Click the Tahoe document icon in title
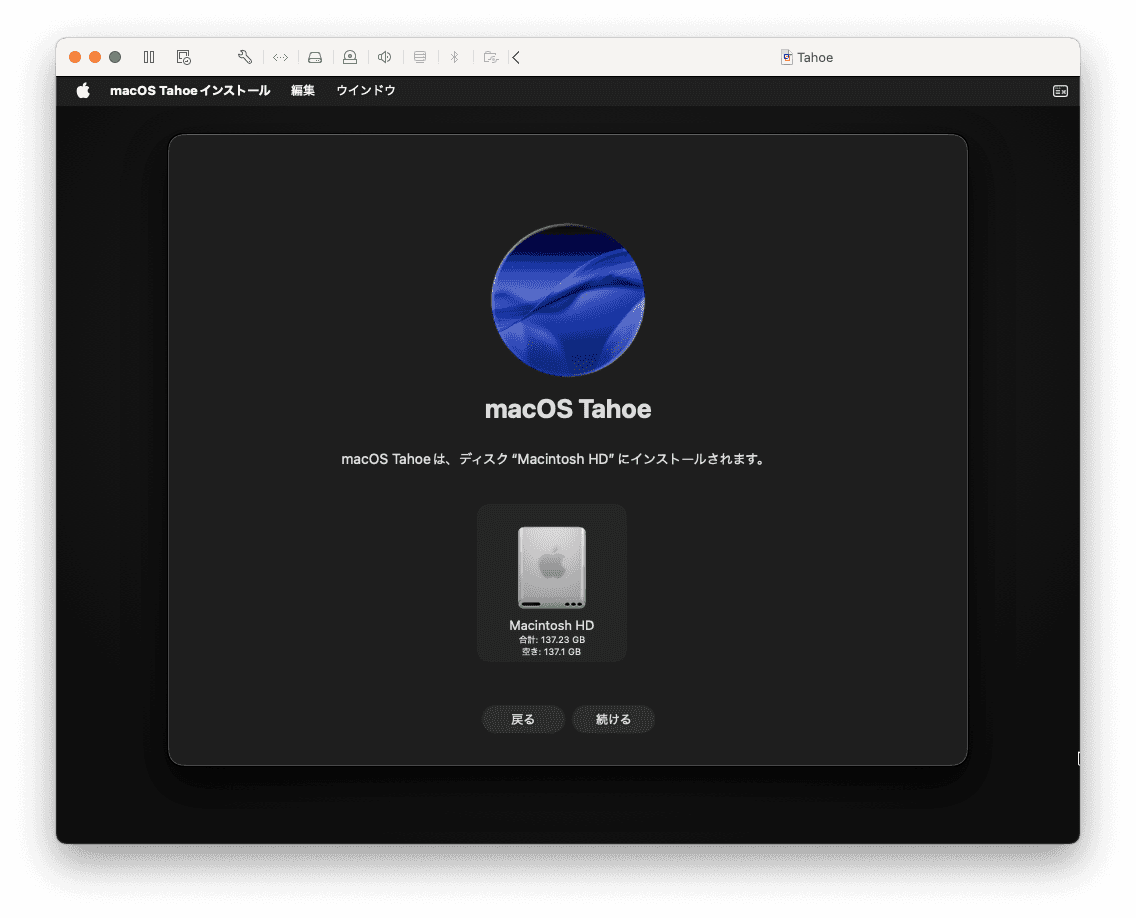 (787, 57)
